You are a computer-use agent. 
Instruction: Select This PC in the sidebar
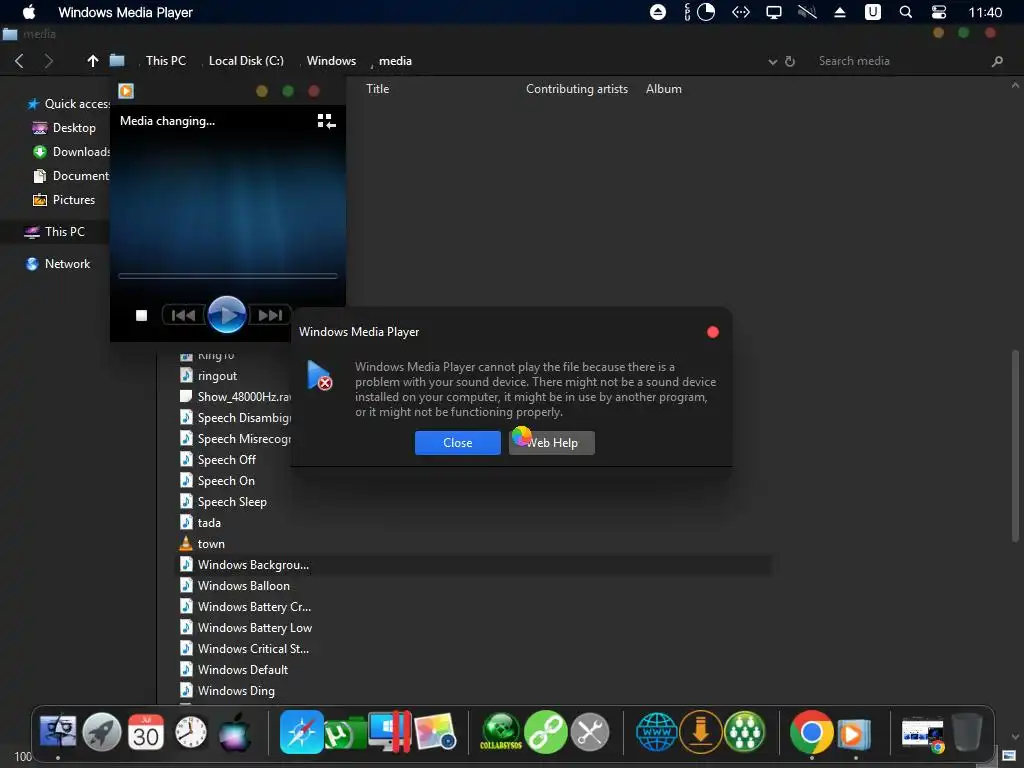[x=55, y=232]
